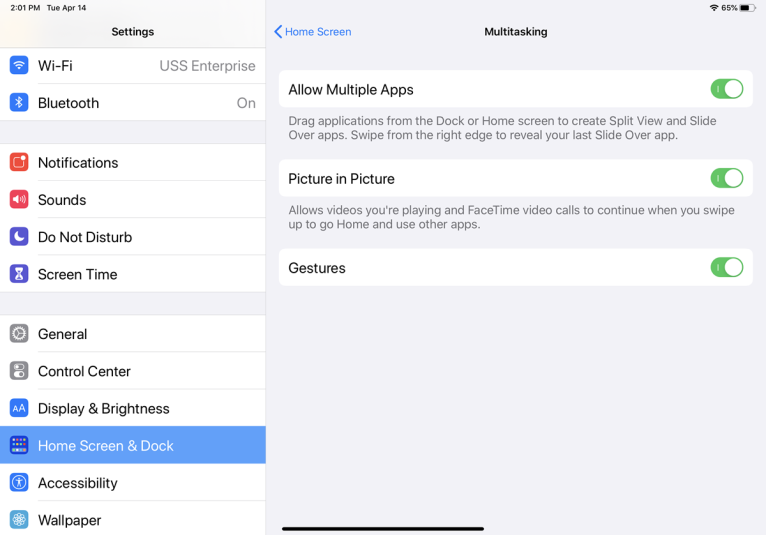
Task: Tap the General gear icon
Action: [x=19, y=334]
